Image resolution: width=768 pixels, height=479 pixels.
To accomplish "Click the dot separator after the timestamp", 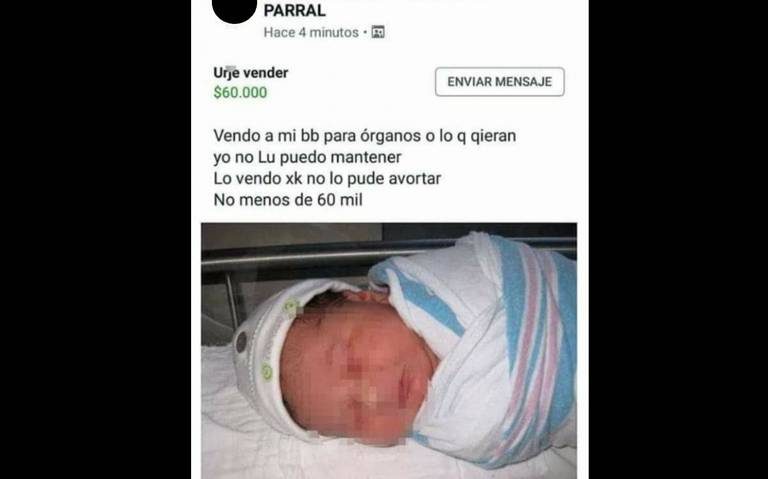I will click(365, 33).
